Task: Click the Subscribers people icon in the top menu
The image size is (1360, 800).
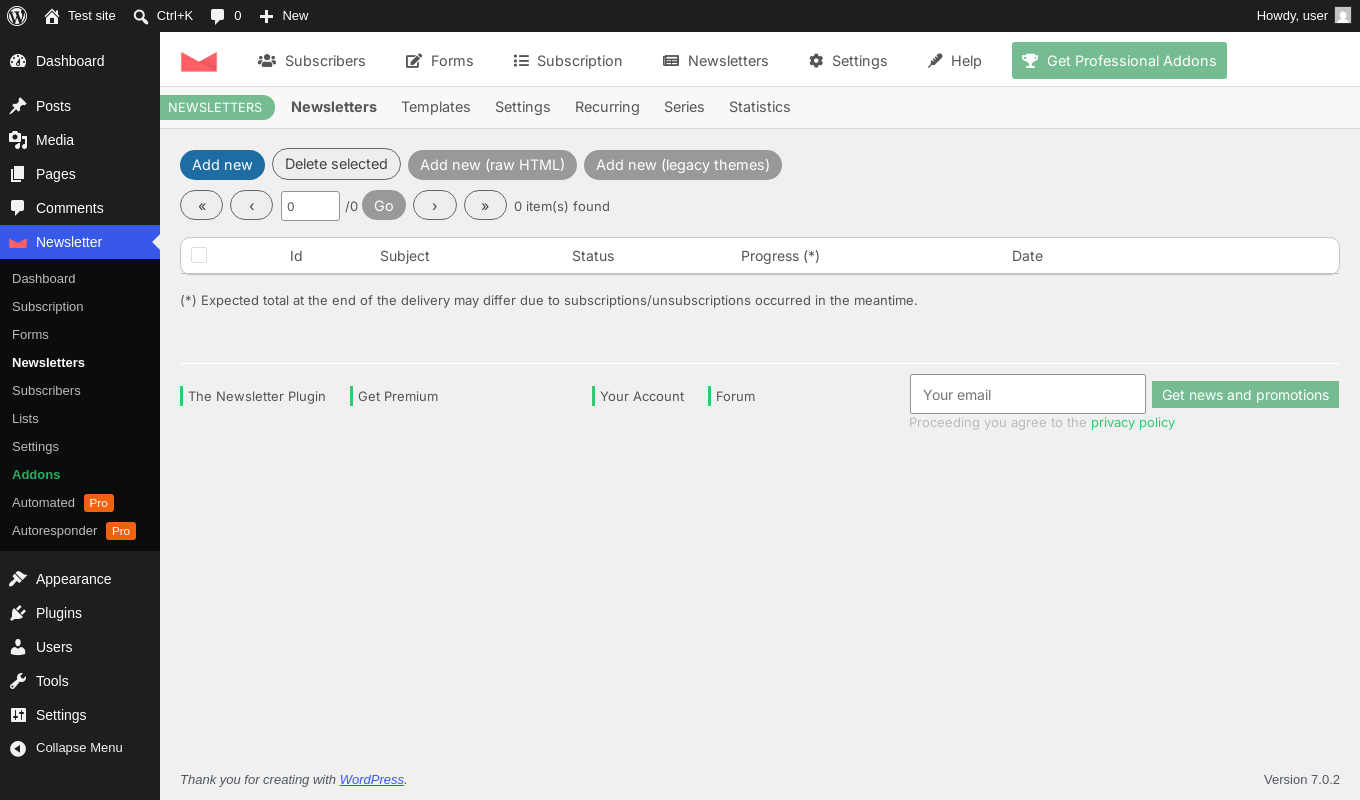Action: coord(267,61)
